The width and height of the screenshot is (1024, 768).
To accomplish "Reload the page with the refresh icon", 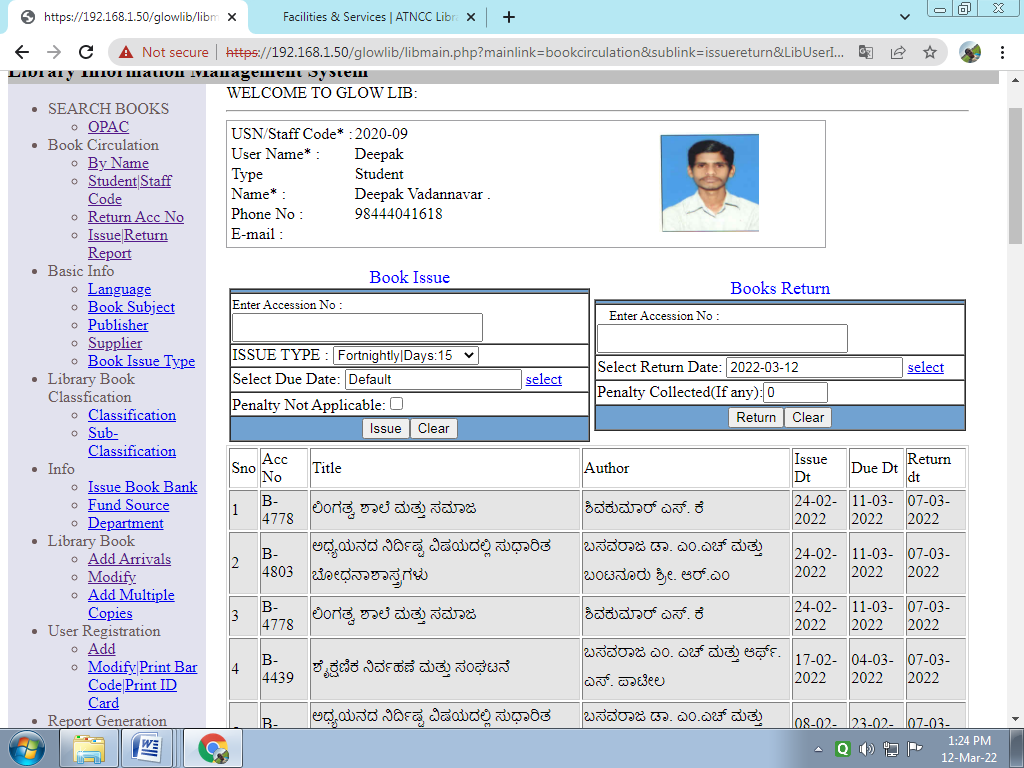I will [86, 52].
